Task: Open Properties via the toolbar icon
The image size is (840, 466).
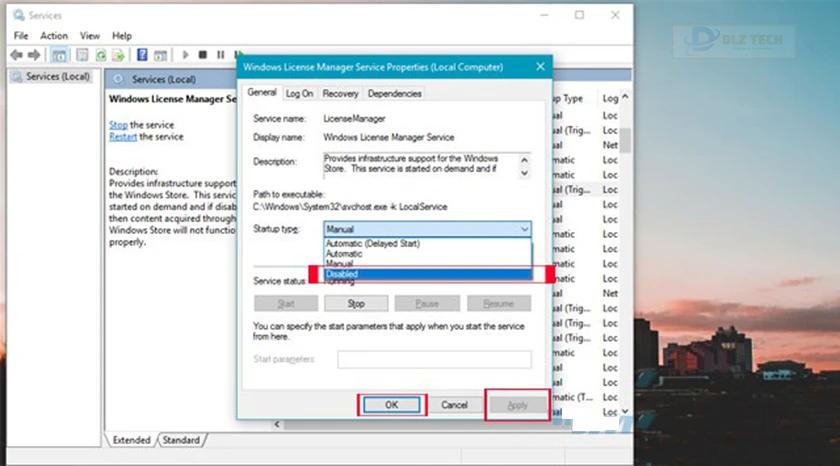Action: coord(82,55)
